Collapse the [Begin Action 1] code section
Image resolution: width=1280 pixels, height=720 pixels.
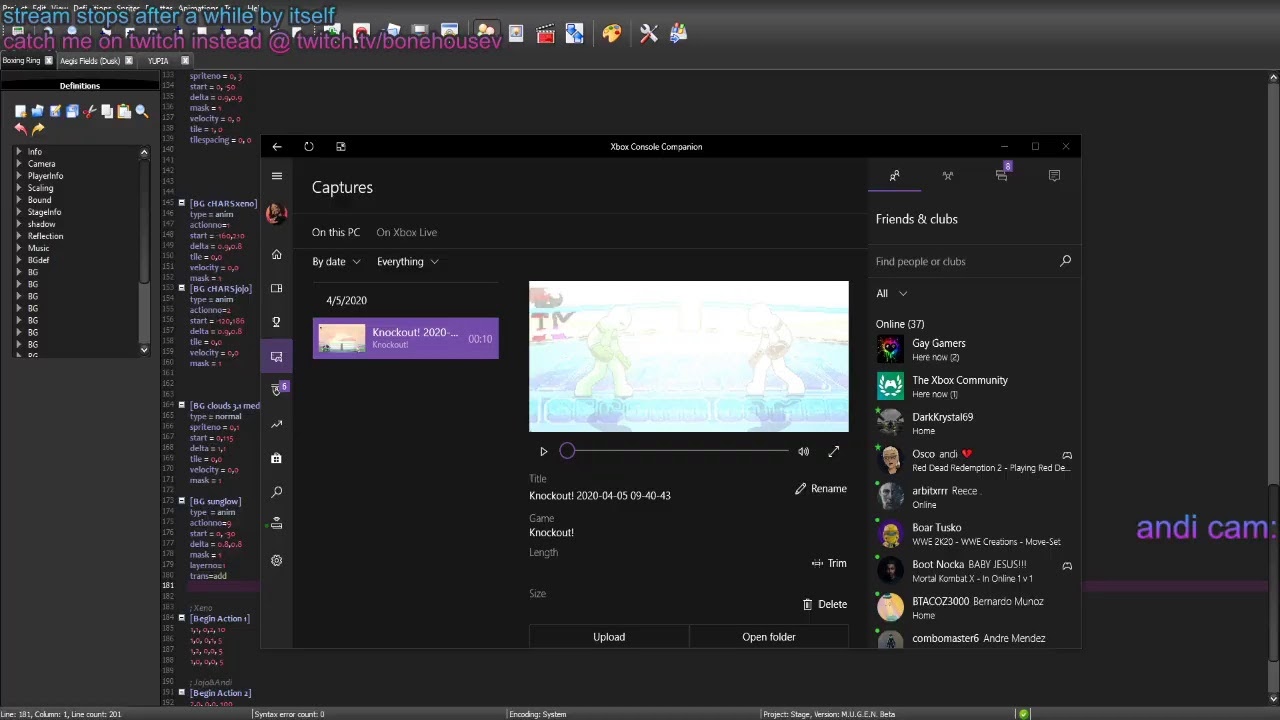(181, 618)
